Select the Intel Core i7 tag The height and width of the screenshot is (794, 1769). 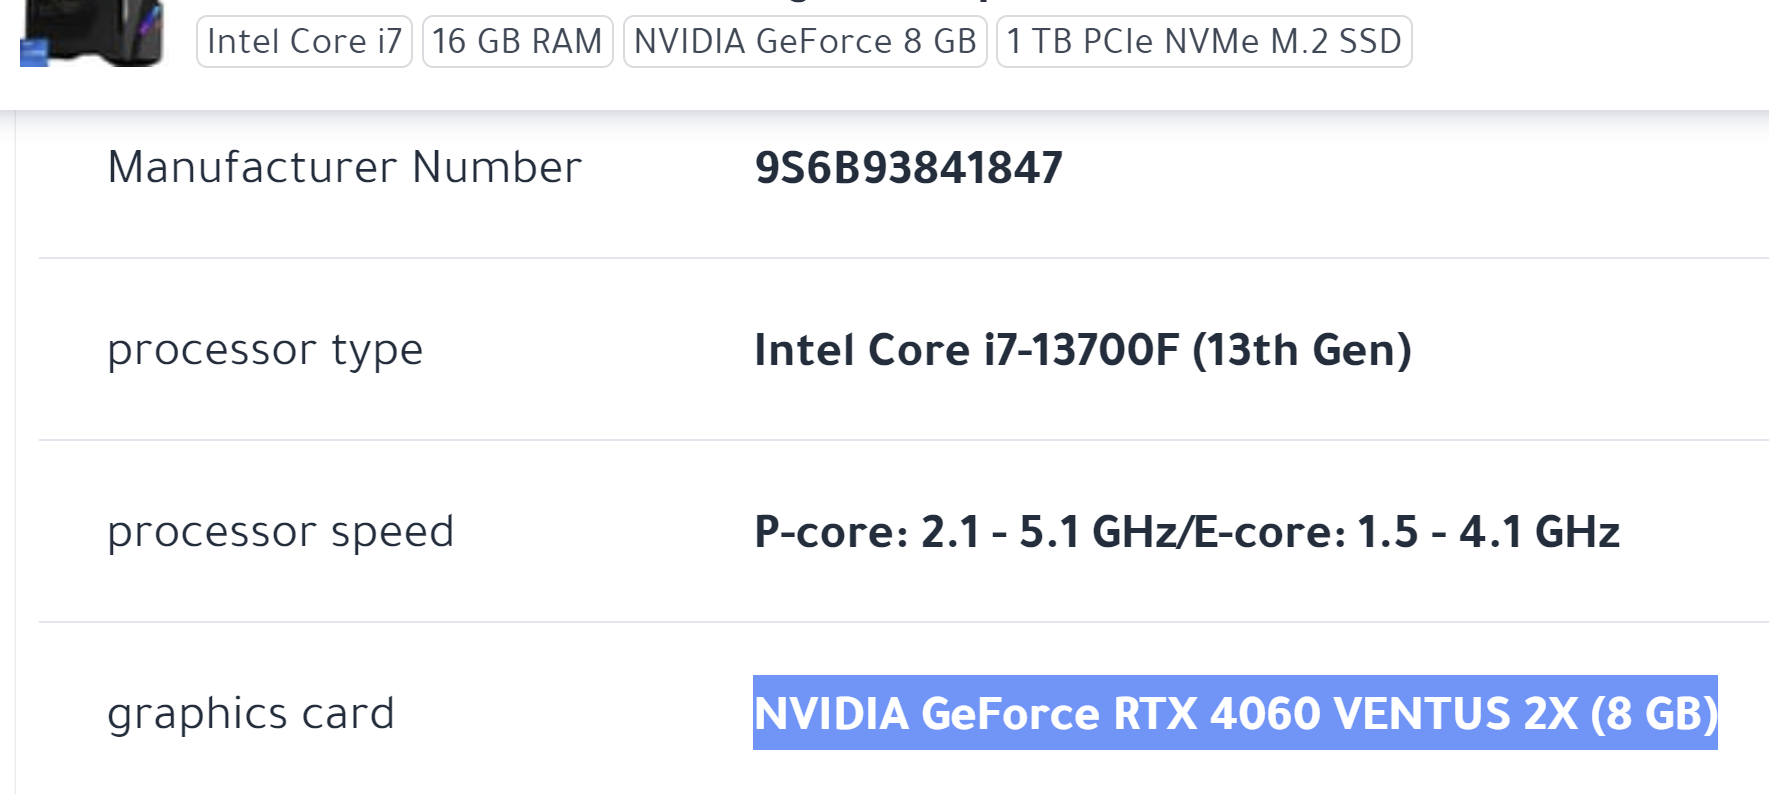pyautogui.click(x=304, y=42)
